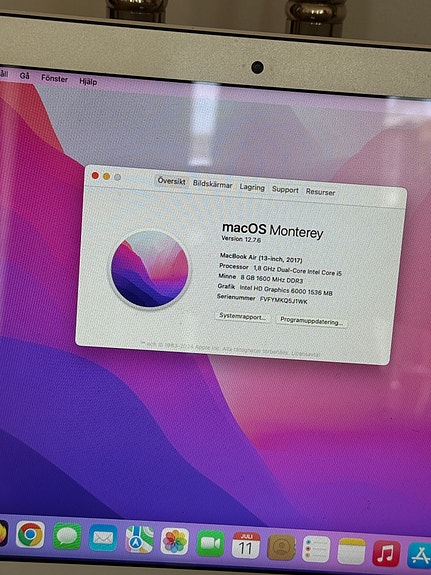The height and width of the screenshot is (575, 431).
Task: Open the Calendar icon showing 11
Action: click(x=246, y=545)
